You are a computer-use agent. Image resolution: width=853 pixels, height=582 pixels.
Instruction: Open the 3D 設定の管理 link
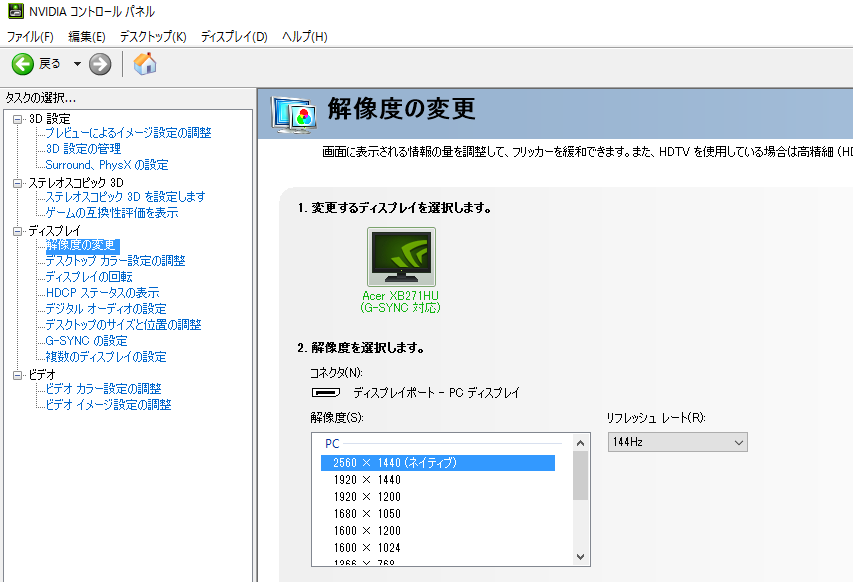[83, 148]
